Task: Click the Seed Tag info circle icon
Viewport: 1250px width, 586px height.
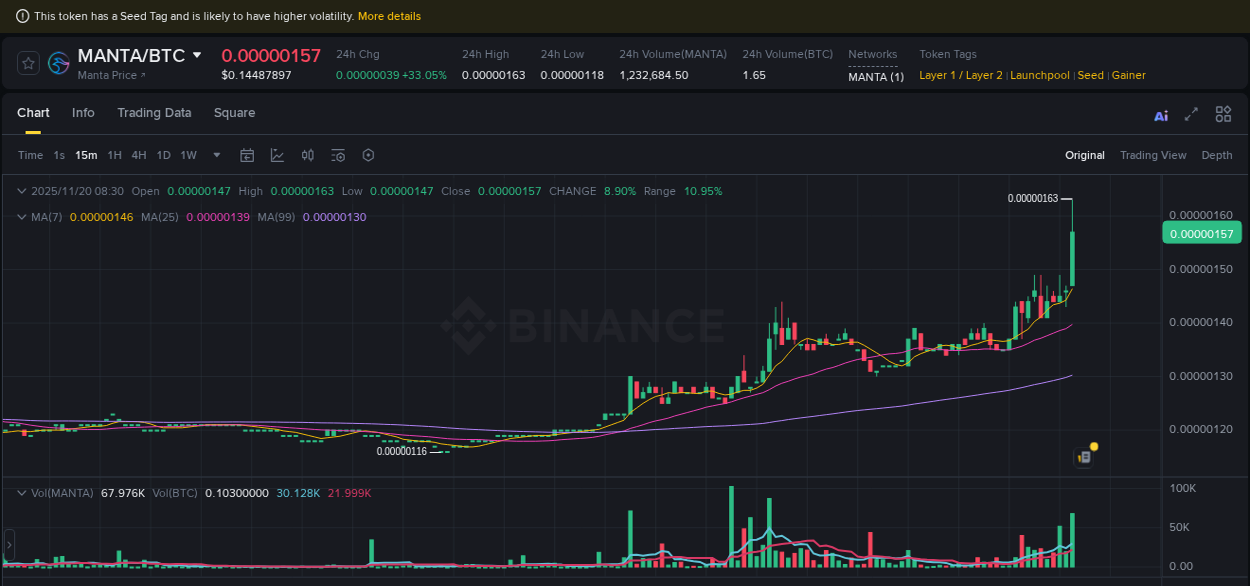Action: point(22,15)
